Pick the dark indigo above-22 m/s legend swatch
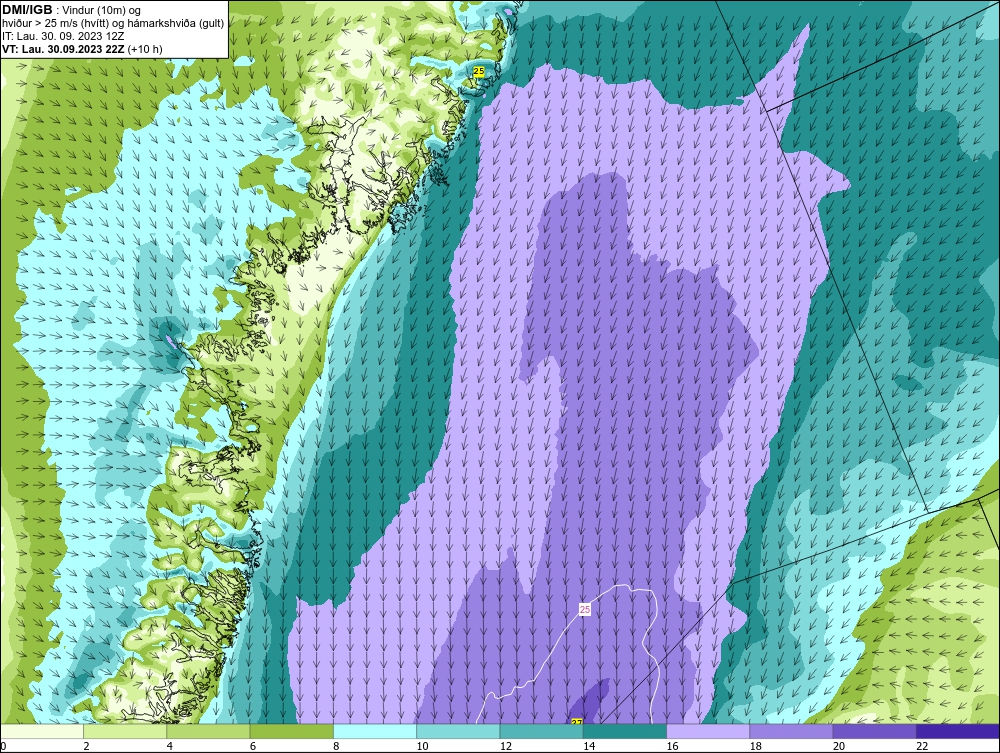The width and height of the screenshot is (1000, 753). point(958,731)
